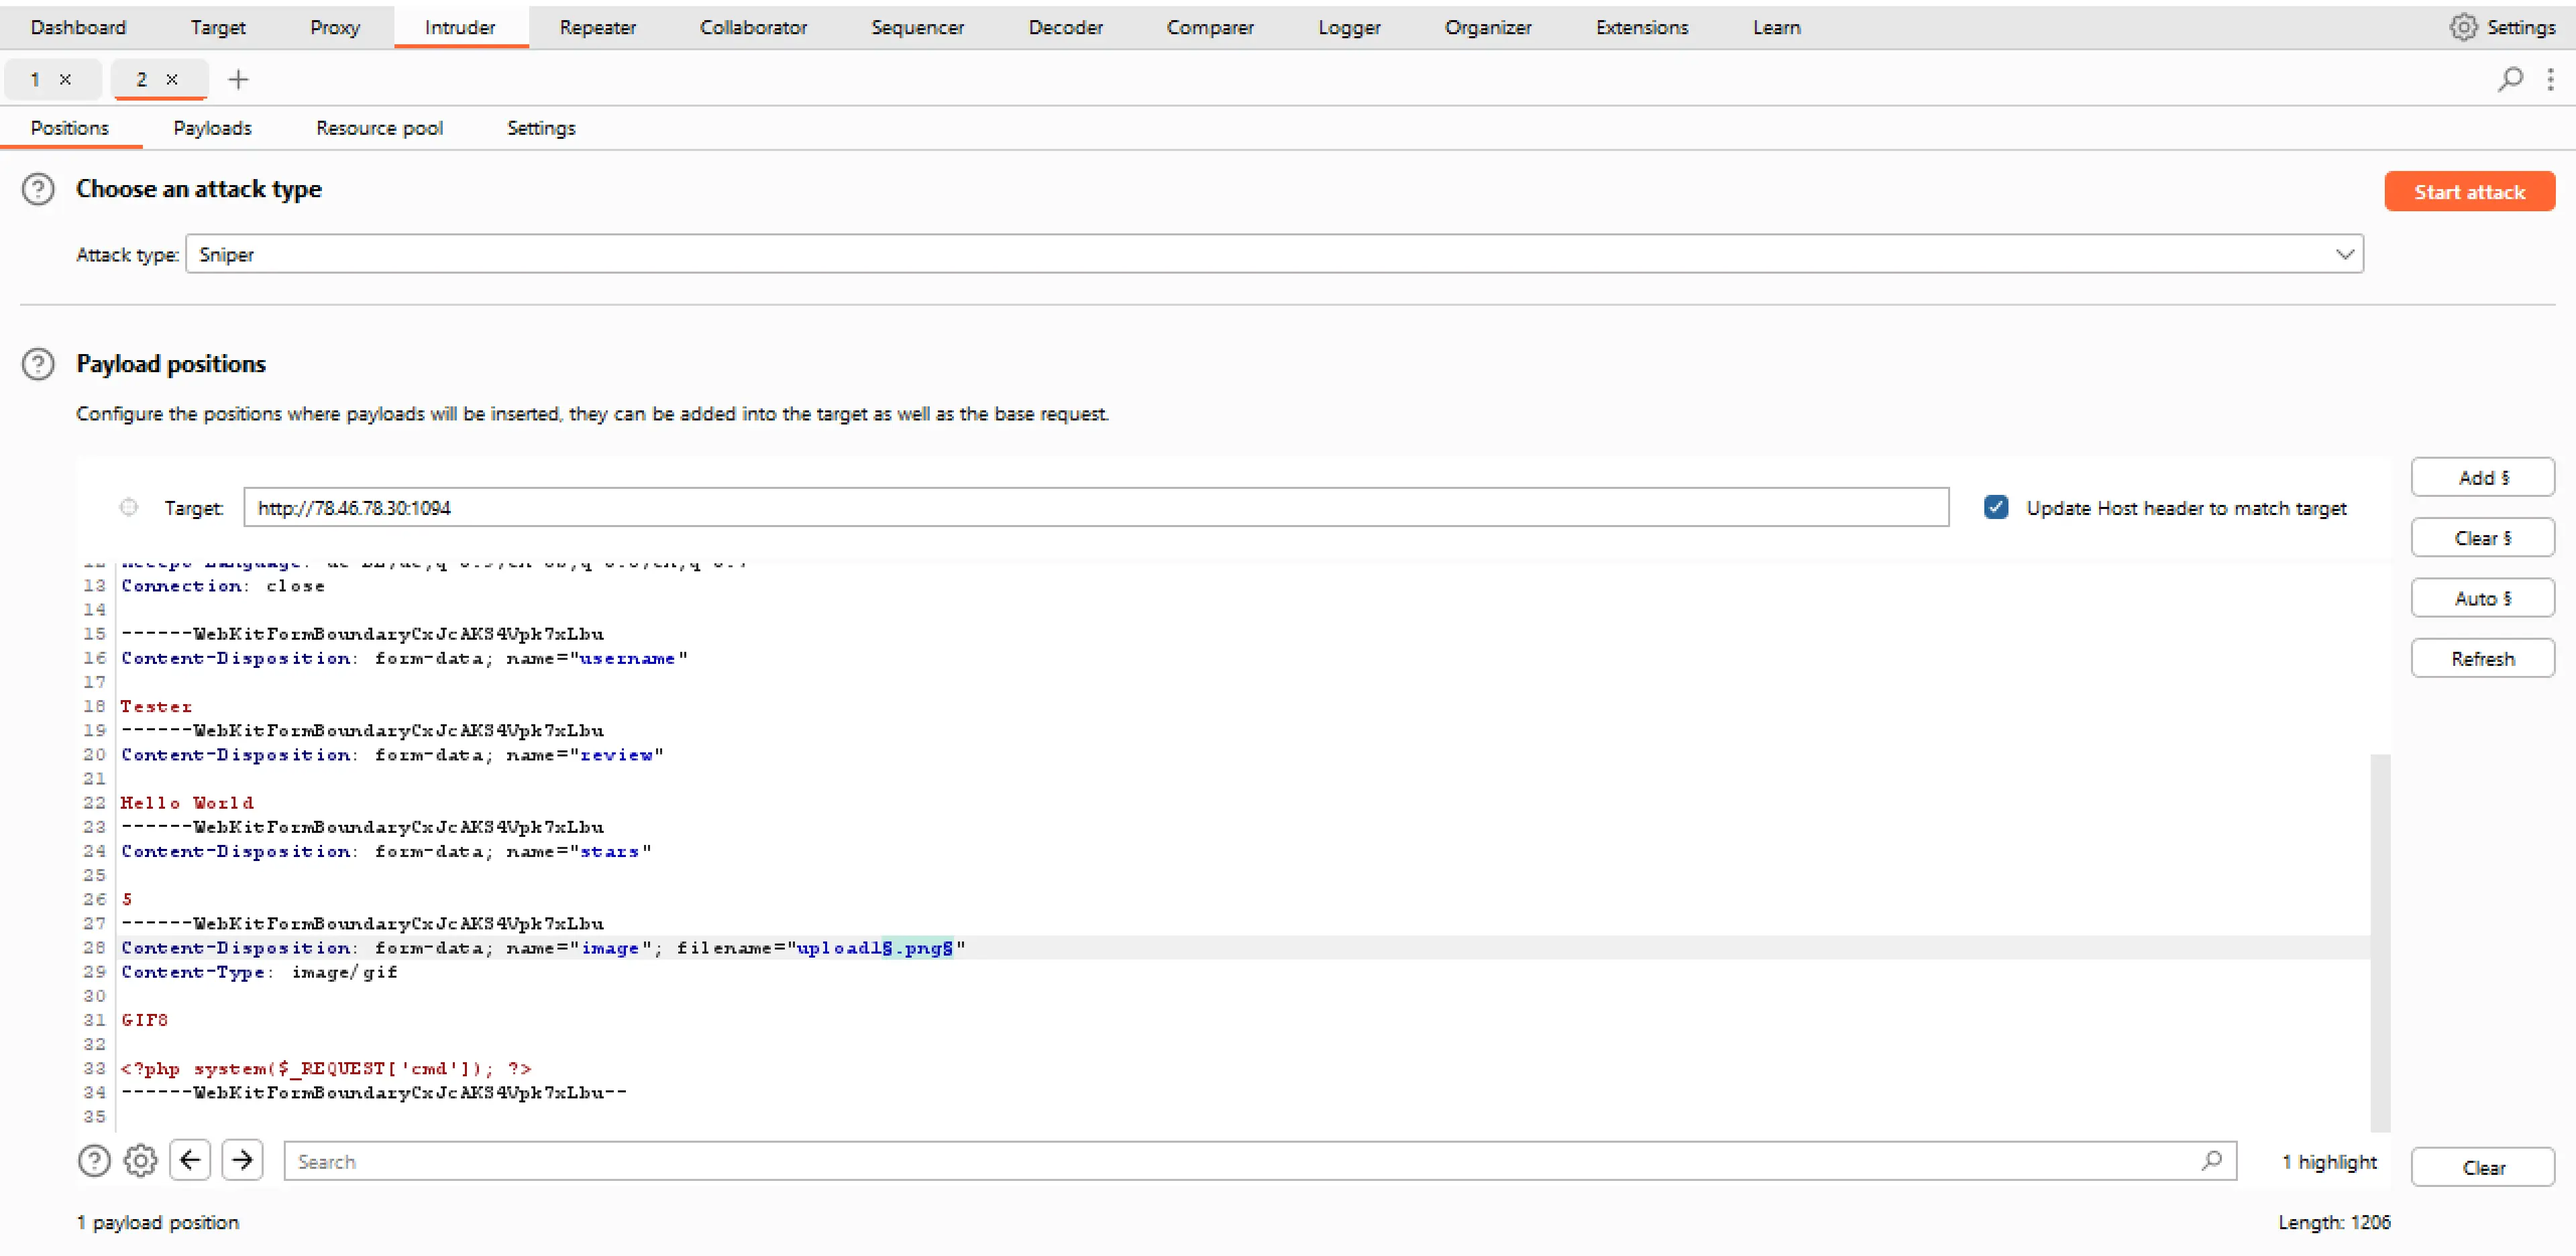
Task: Uncheck Update Host header to match target
Action: 1995,508
